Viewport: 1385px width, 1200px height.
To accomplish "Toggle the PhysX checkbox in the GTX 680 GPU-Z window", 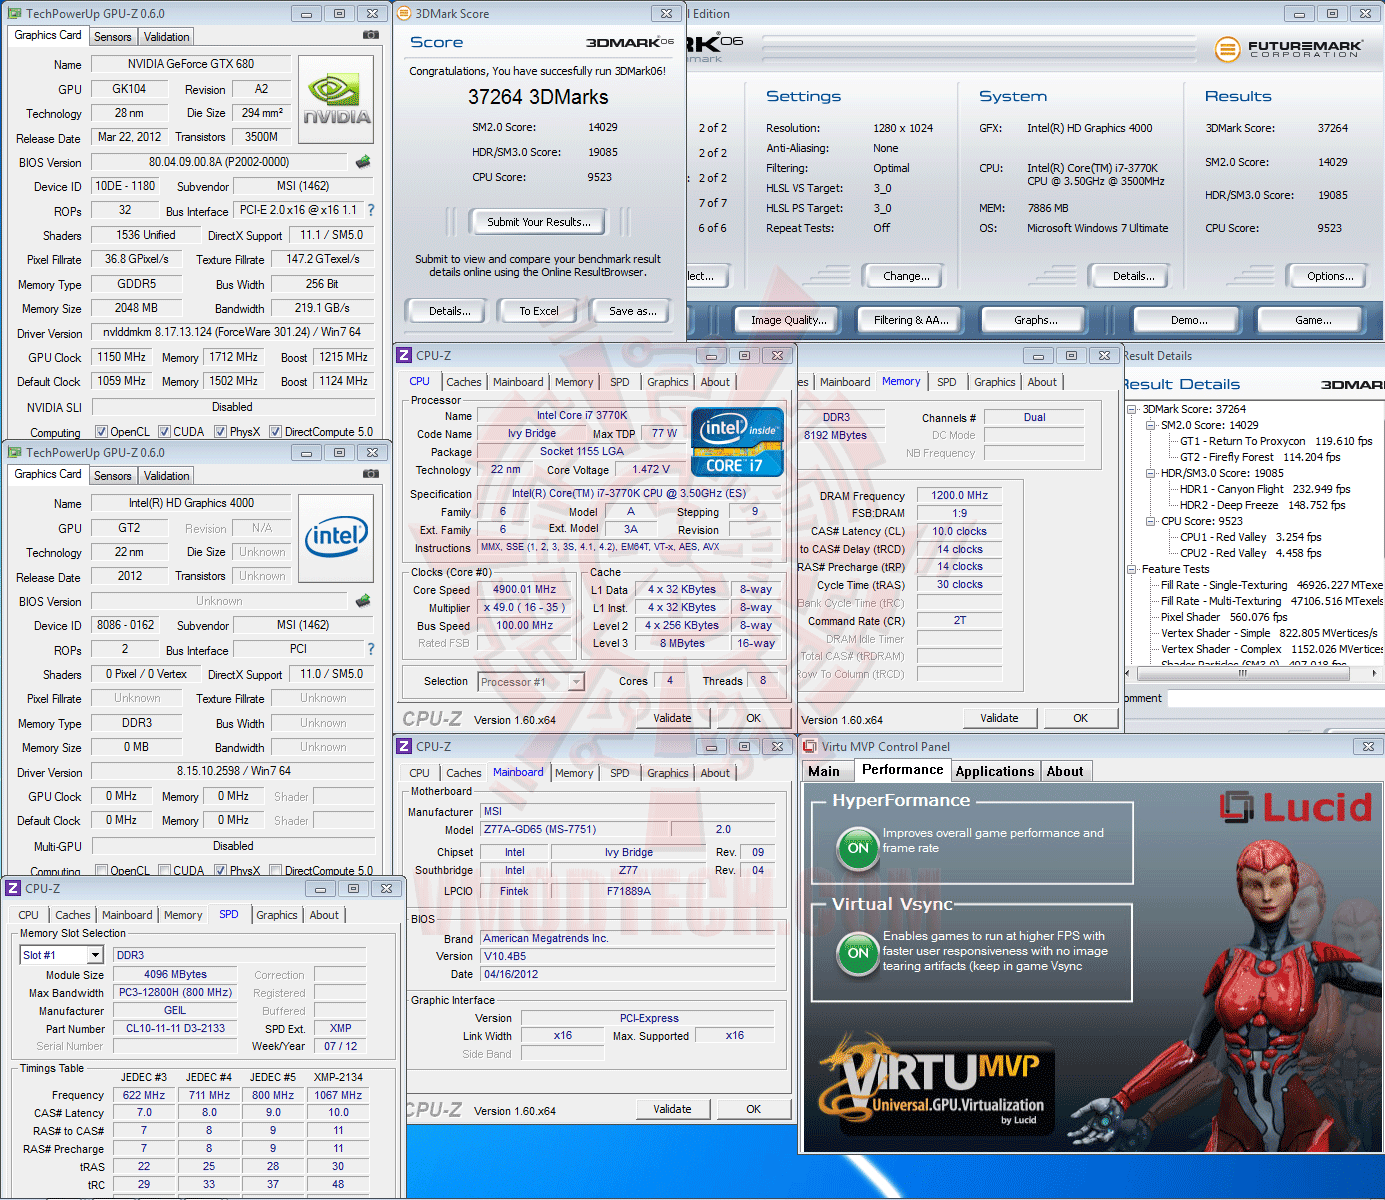I will 221,432.
